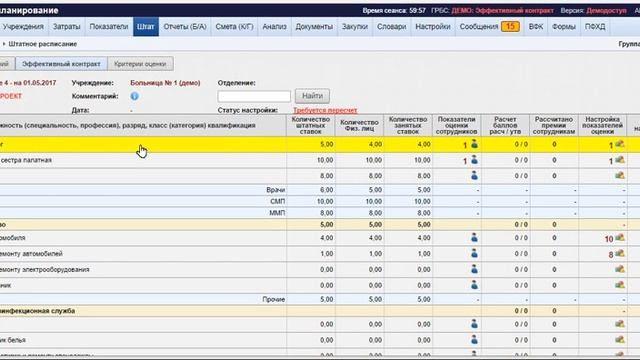Open the Закупки menu

point(355,27)
